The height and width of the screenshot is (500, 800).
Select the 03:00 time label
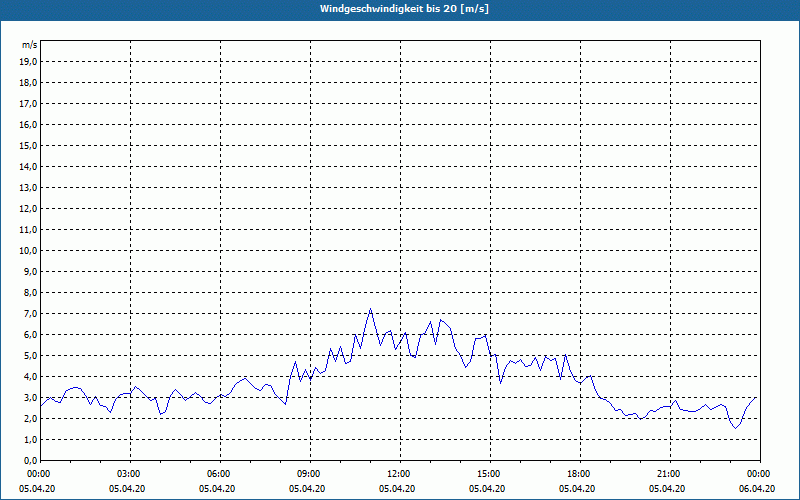pyautogui.click(x=131, y=474)
